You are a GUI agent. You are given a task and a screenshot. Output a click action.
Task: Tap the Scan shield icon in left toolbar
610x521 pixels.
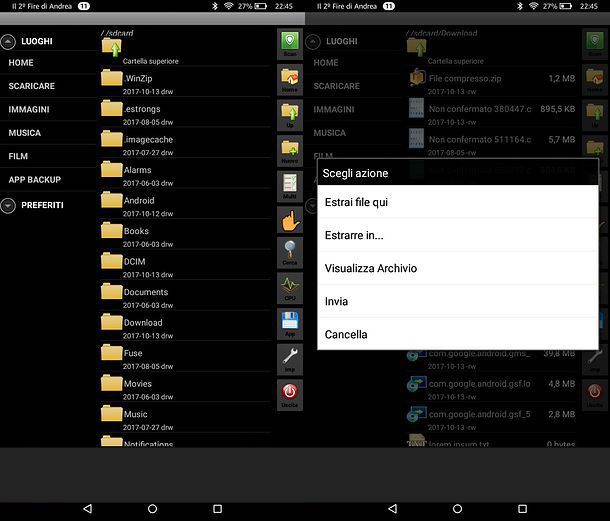coord(290,44)
